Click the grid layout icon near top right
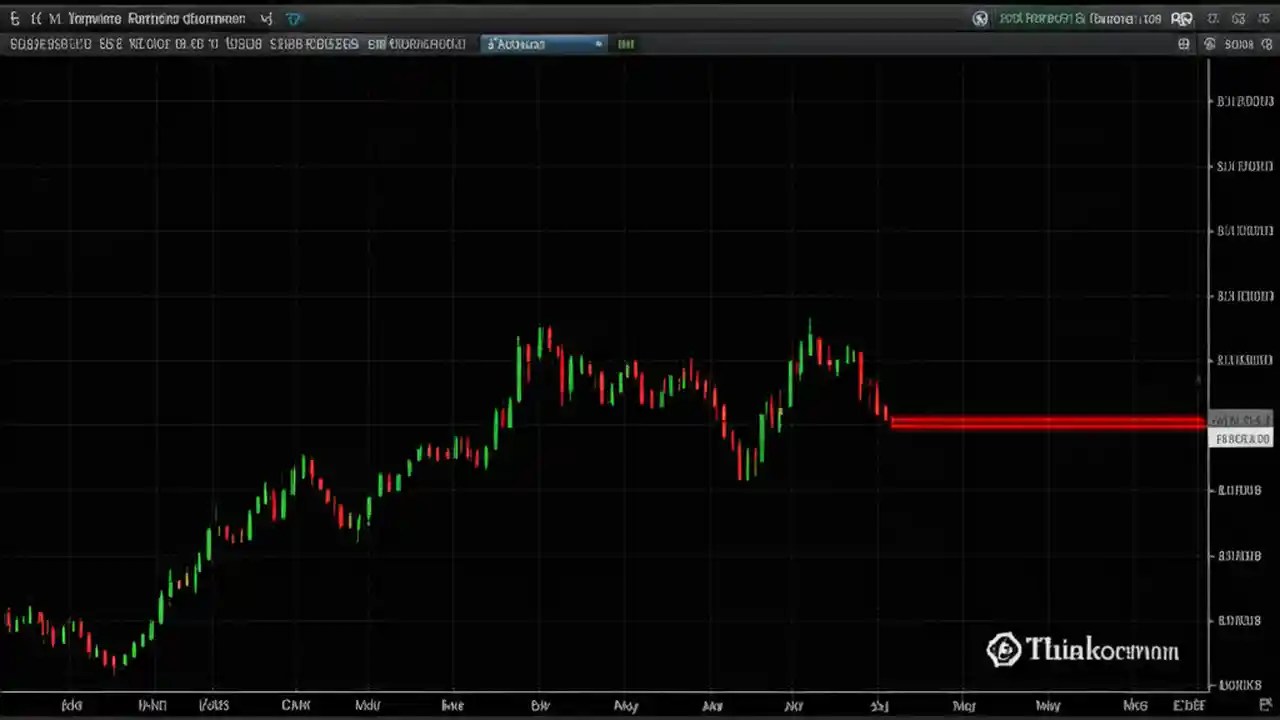 pyautogui.click(x=1183, y=43)
